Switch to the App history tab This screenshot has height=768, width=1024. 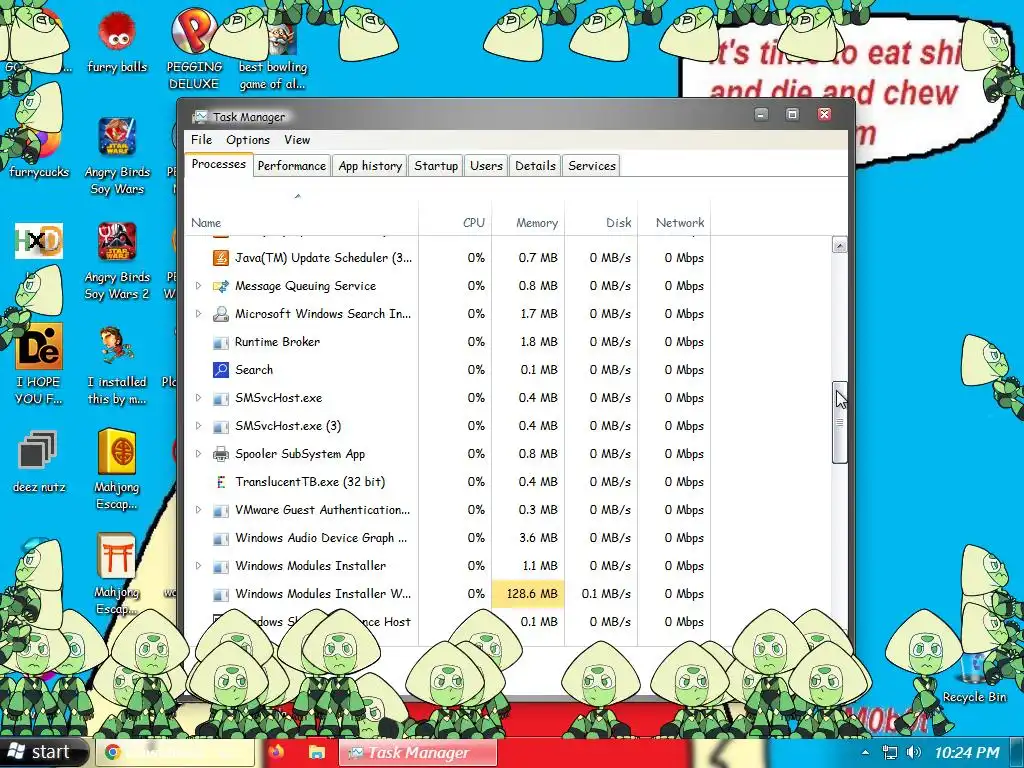point(370,166)
